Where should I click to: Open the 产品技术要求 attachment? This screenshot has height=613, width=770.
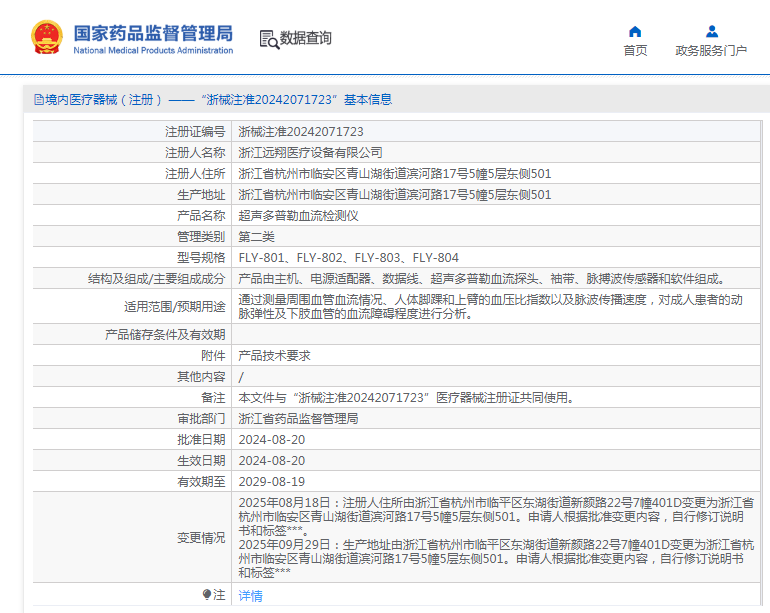[x=274, y=355]
